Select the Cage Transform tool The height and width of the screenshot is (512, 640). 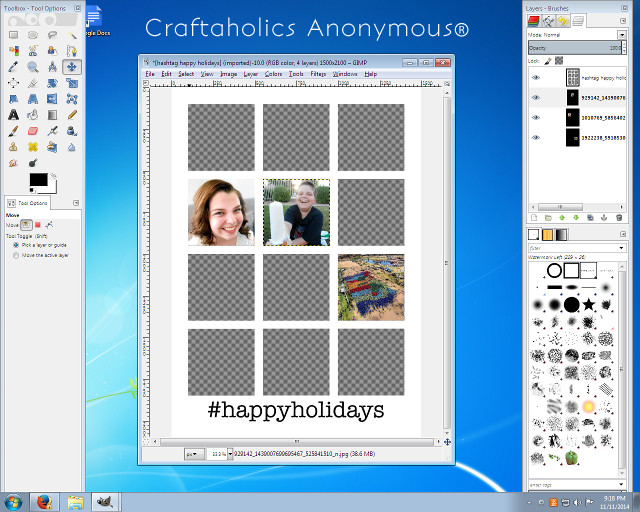[72, 99]
